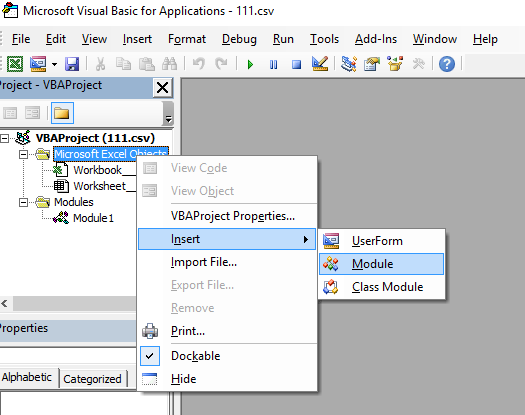This screenshot has height=415, width=525.
Task: Open Find with the binoculars icon
Action: tap(169, 64)
